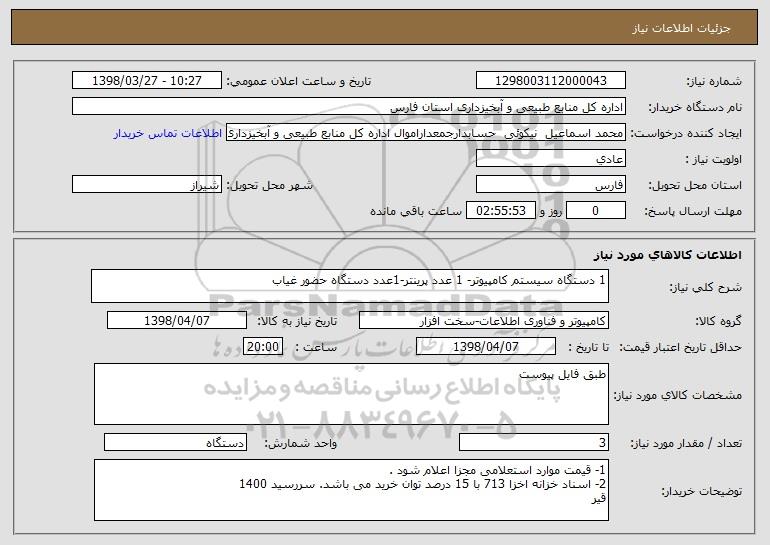Image resolution: width=770 pixels, height=545 pixels.
Task: Select the public announcement date field
Action: coord(147,81)
